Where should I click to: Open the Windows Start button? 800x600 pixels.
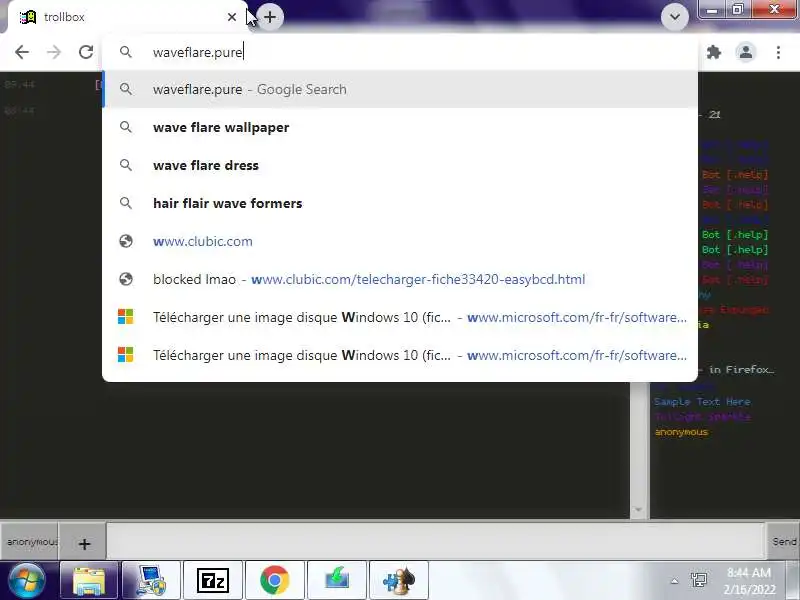pos(26,581)
